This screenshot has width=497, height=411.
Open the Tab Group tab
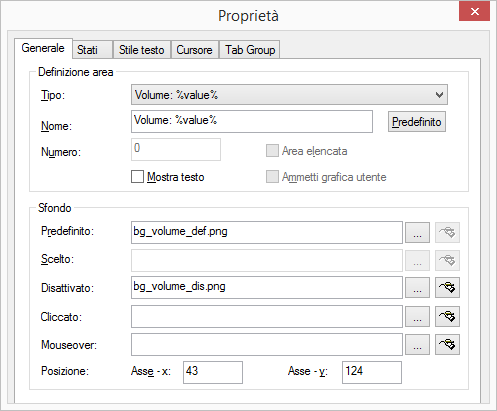click(x=250, y=50)
